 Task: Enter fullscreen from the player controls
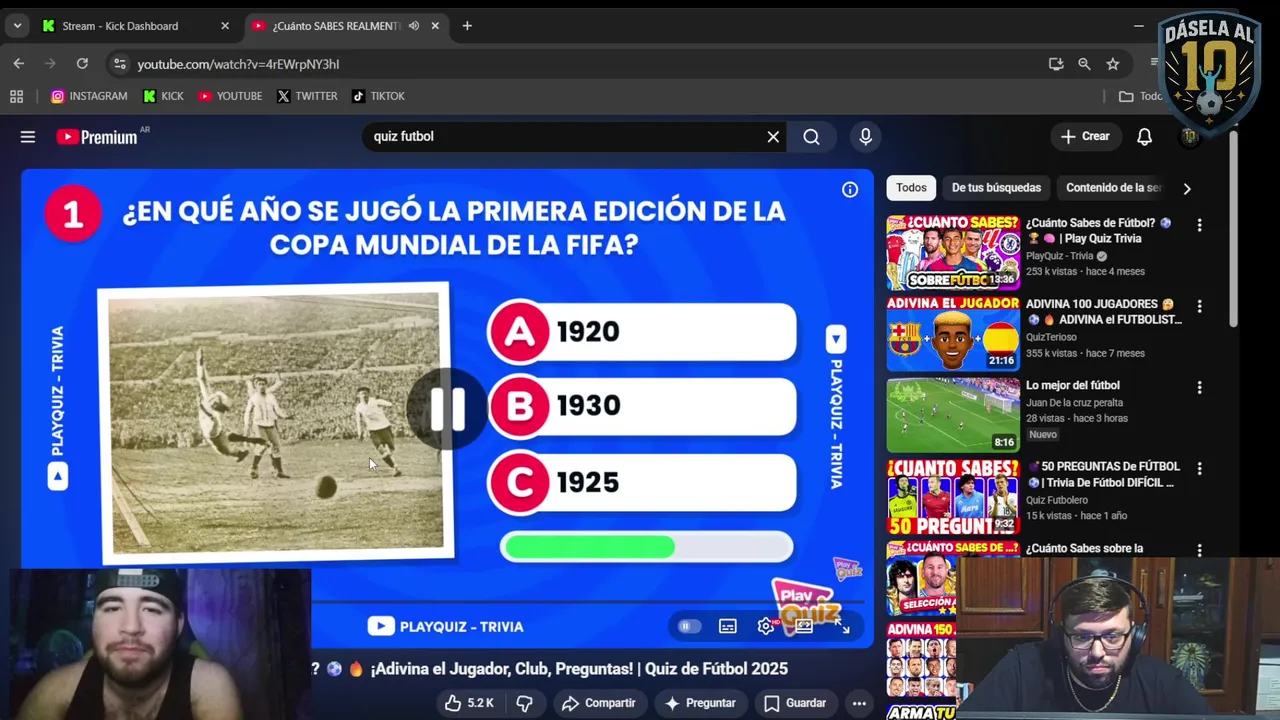tap(843, 626)
